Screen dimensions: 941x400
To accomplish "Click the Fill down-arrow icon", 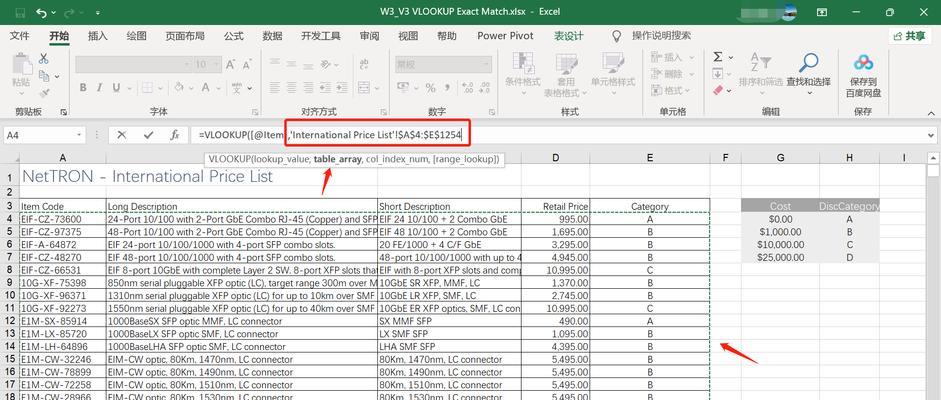I will pyautogui.click(x=718, y=74).
